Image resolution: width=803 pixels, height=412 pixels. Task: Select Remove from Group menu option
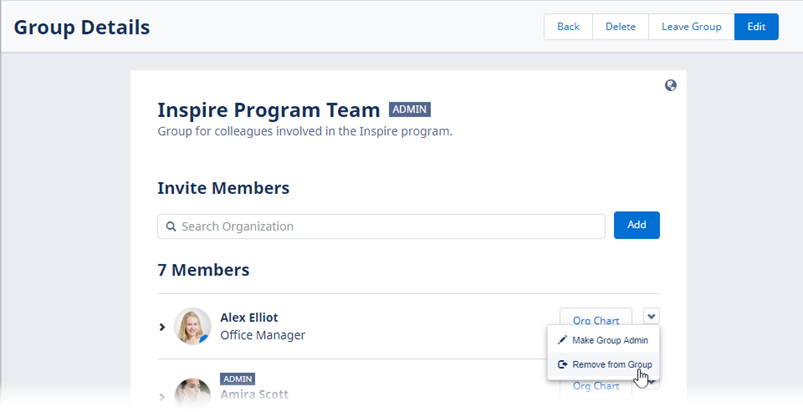tap(611, 365)
